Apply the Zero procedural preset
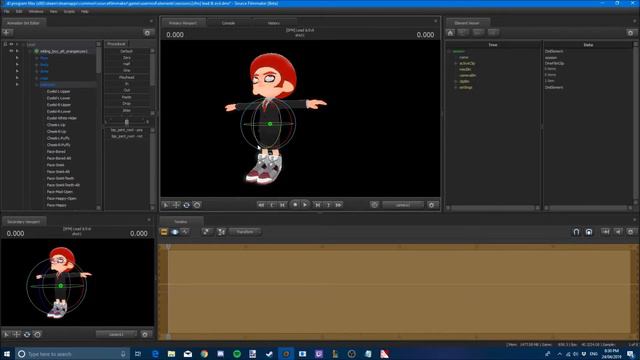Screen dimensions: 640x360 (127, 58)
